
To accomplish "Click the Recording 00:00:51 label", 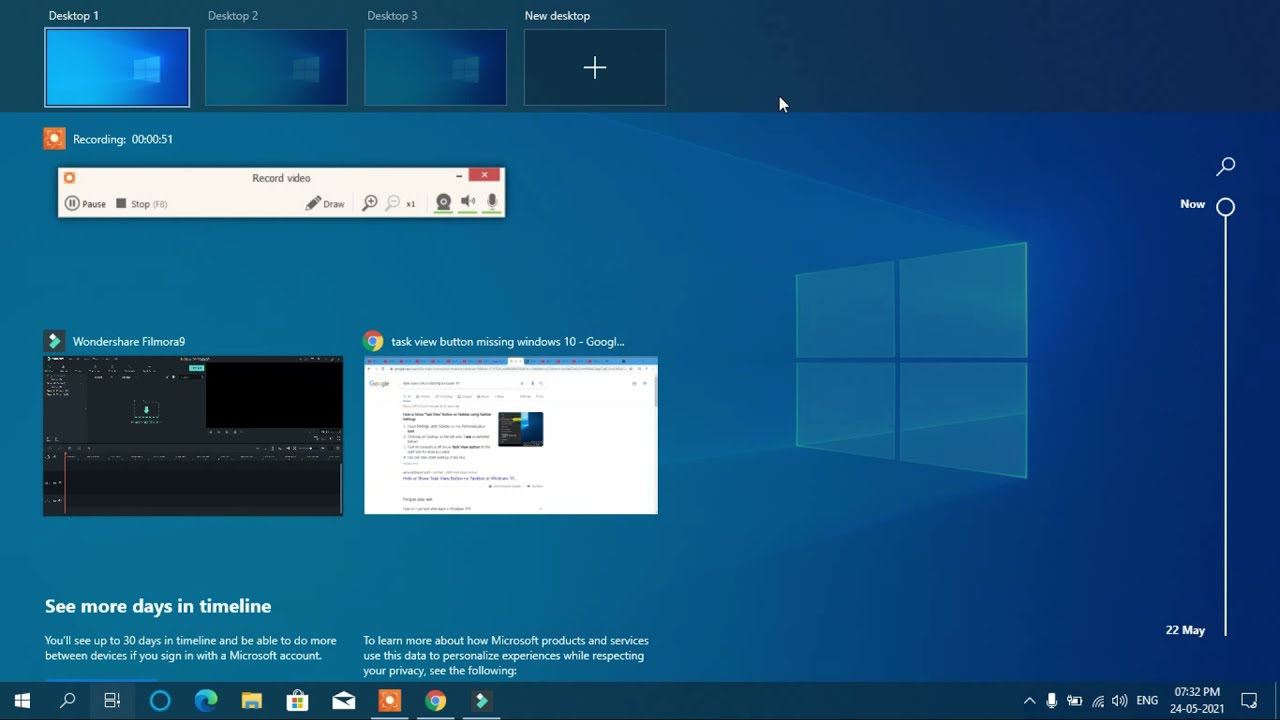I will tap(123, 139).
